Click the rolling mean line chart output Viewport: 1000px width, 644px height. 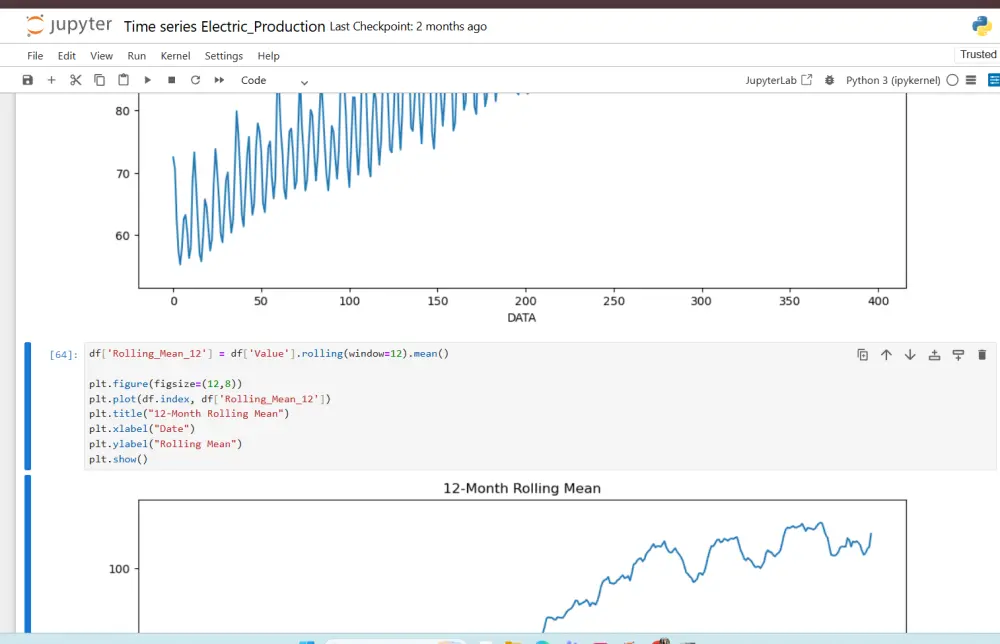522,566
